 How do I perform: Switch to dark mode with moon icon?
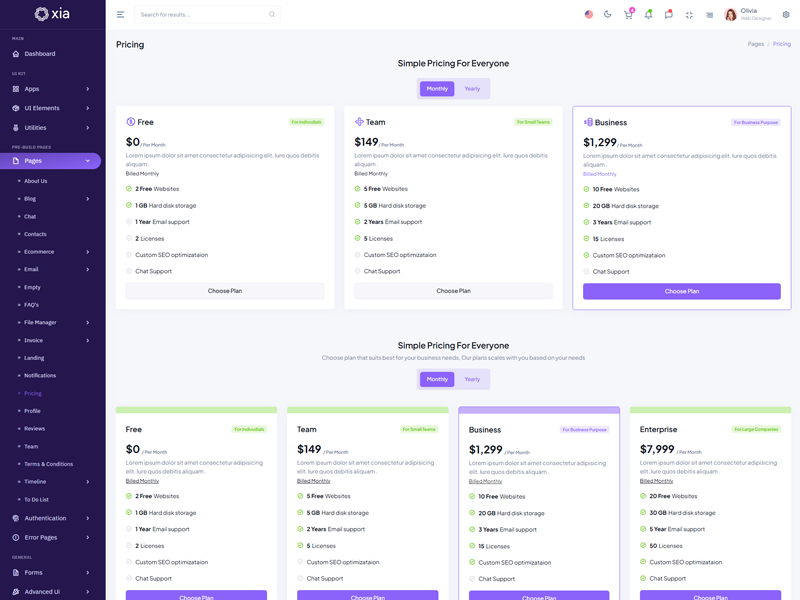(x=608, y=15)
